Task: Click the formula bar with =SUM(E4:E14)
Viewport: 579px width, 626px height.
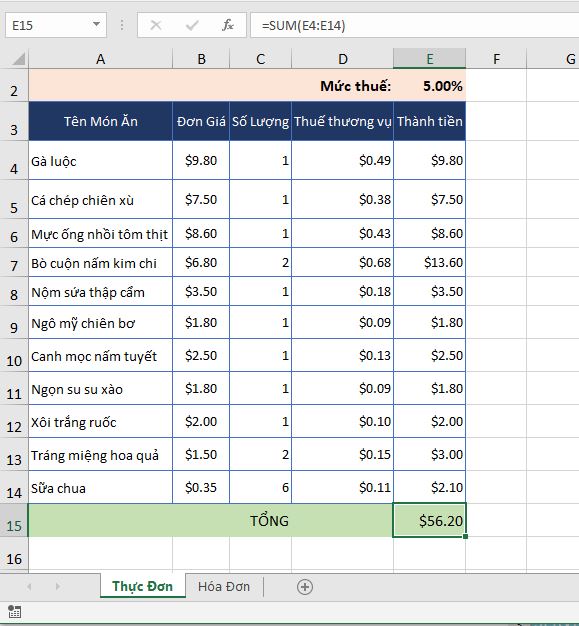Action: pyautogui.click(x=414, y=25)
